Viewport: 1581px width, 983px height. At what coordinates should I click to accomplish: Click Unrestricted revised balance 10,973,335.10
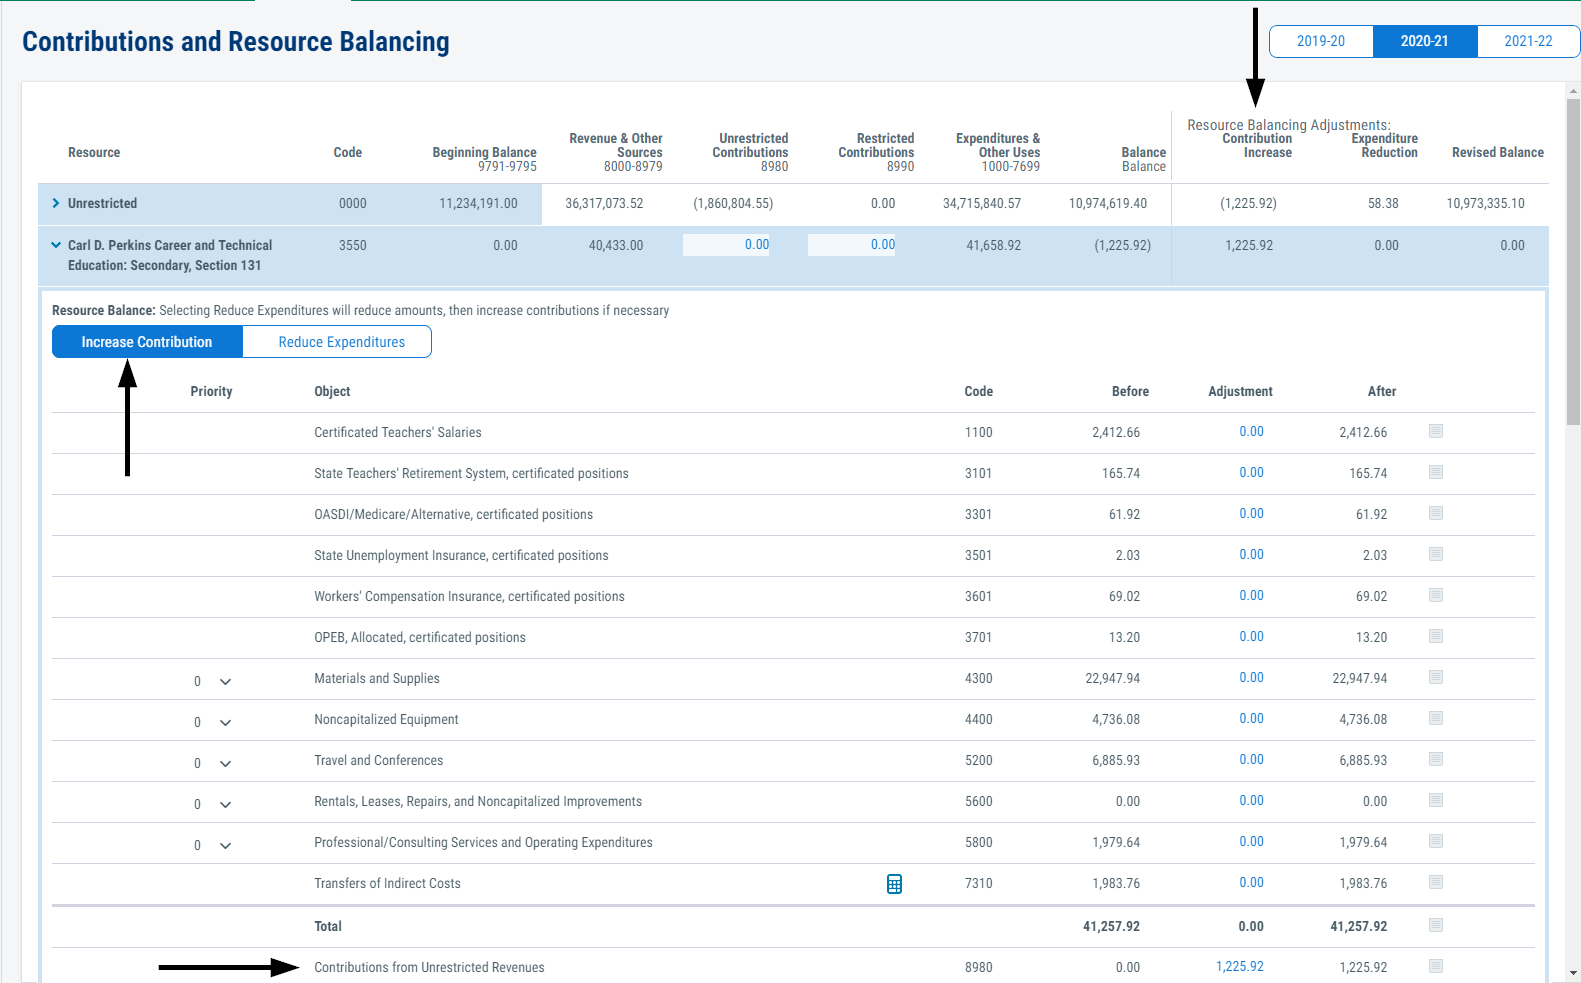[x=1485, y=204]
